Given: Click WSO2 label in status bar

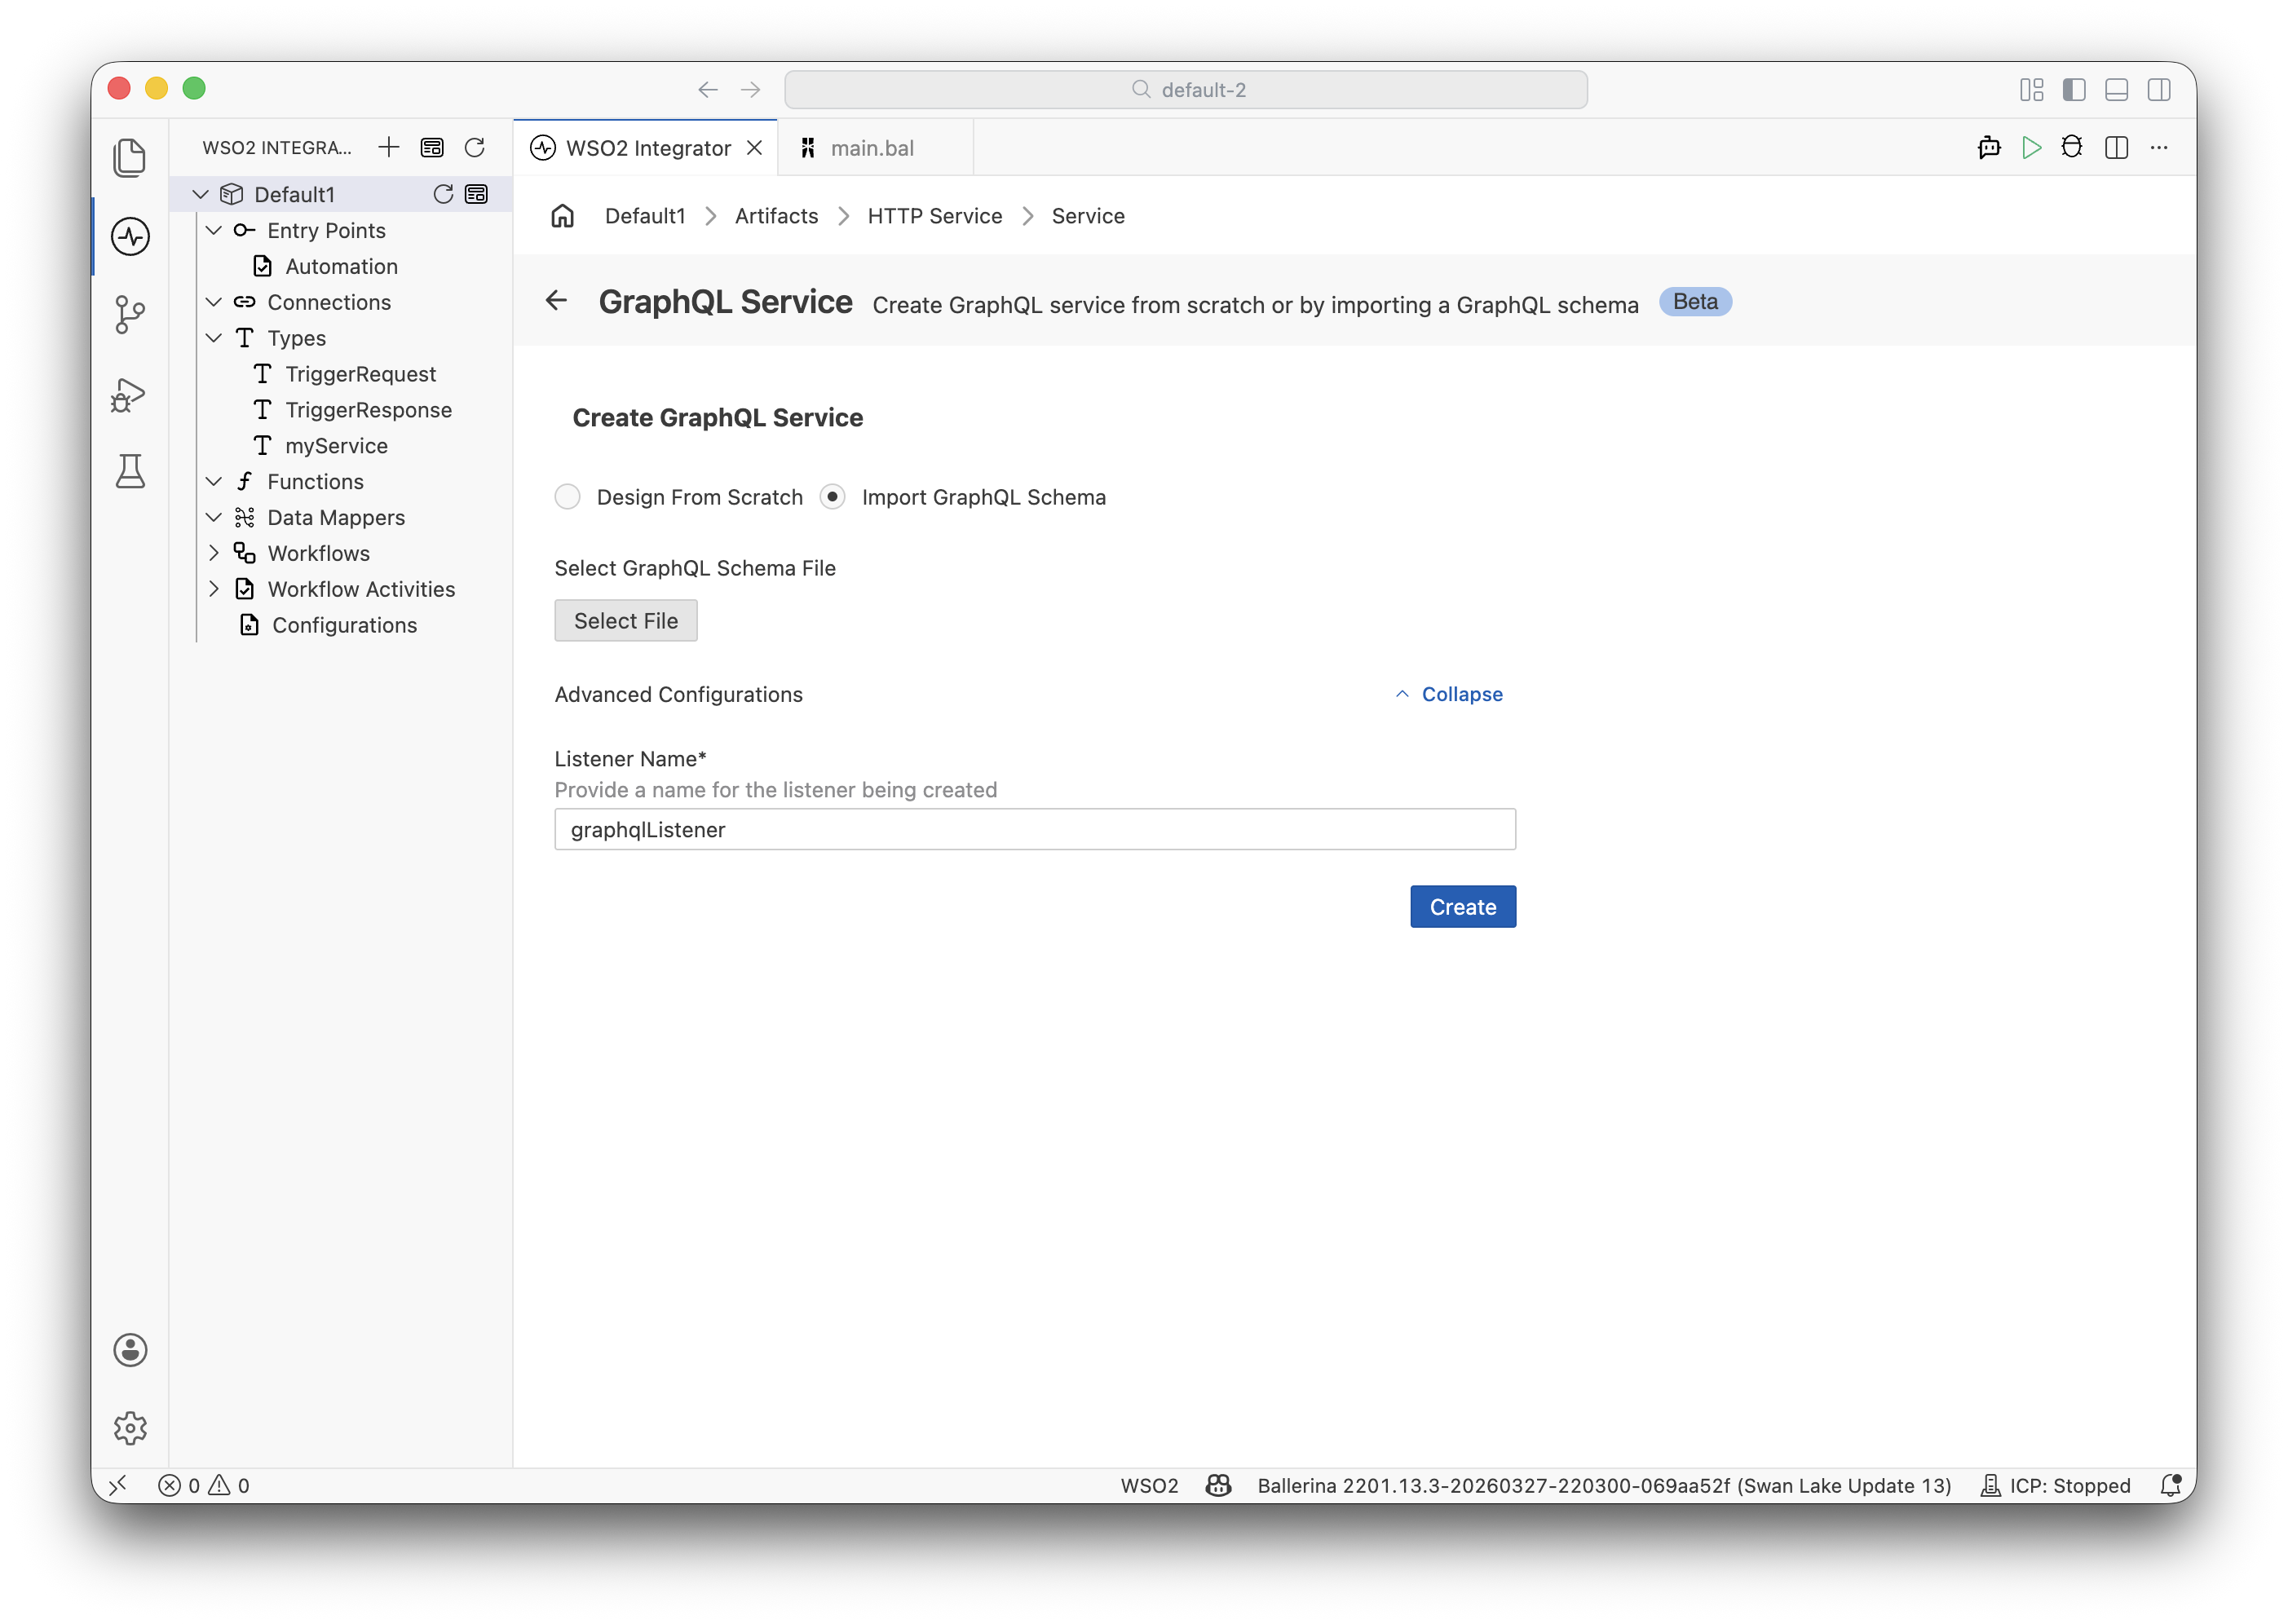Looking at the screenshot, I should (x=1149, y=1485).
